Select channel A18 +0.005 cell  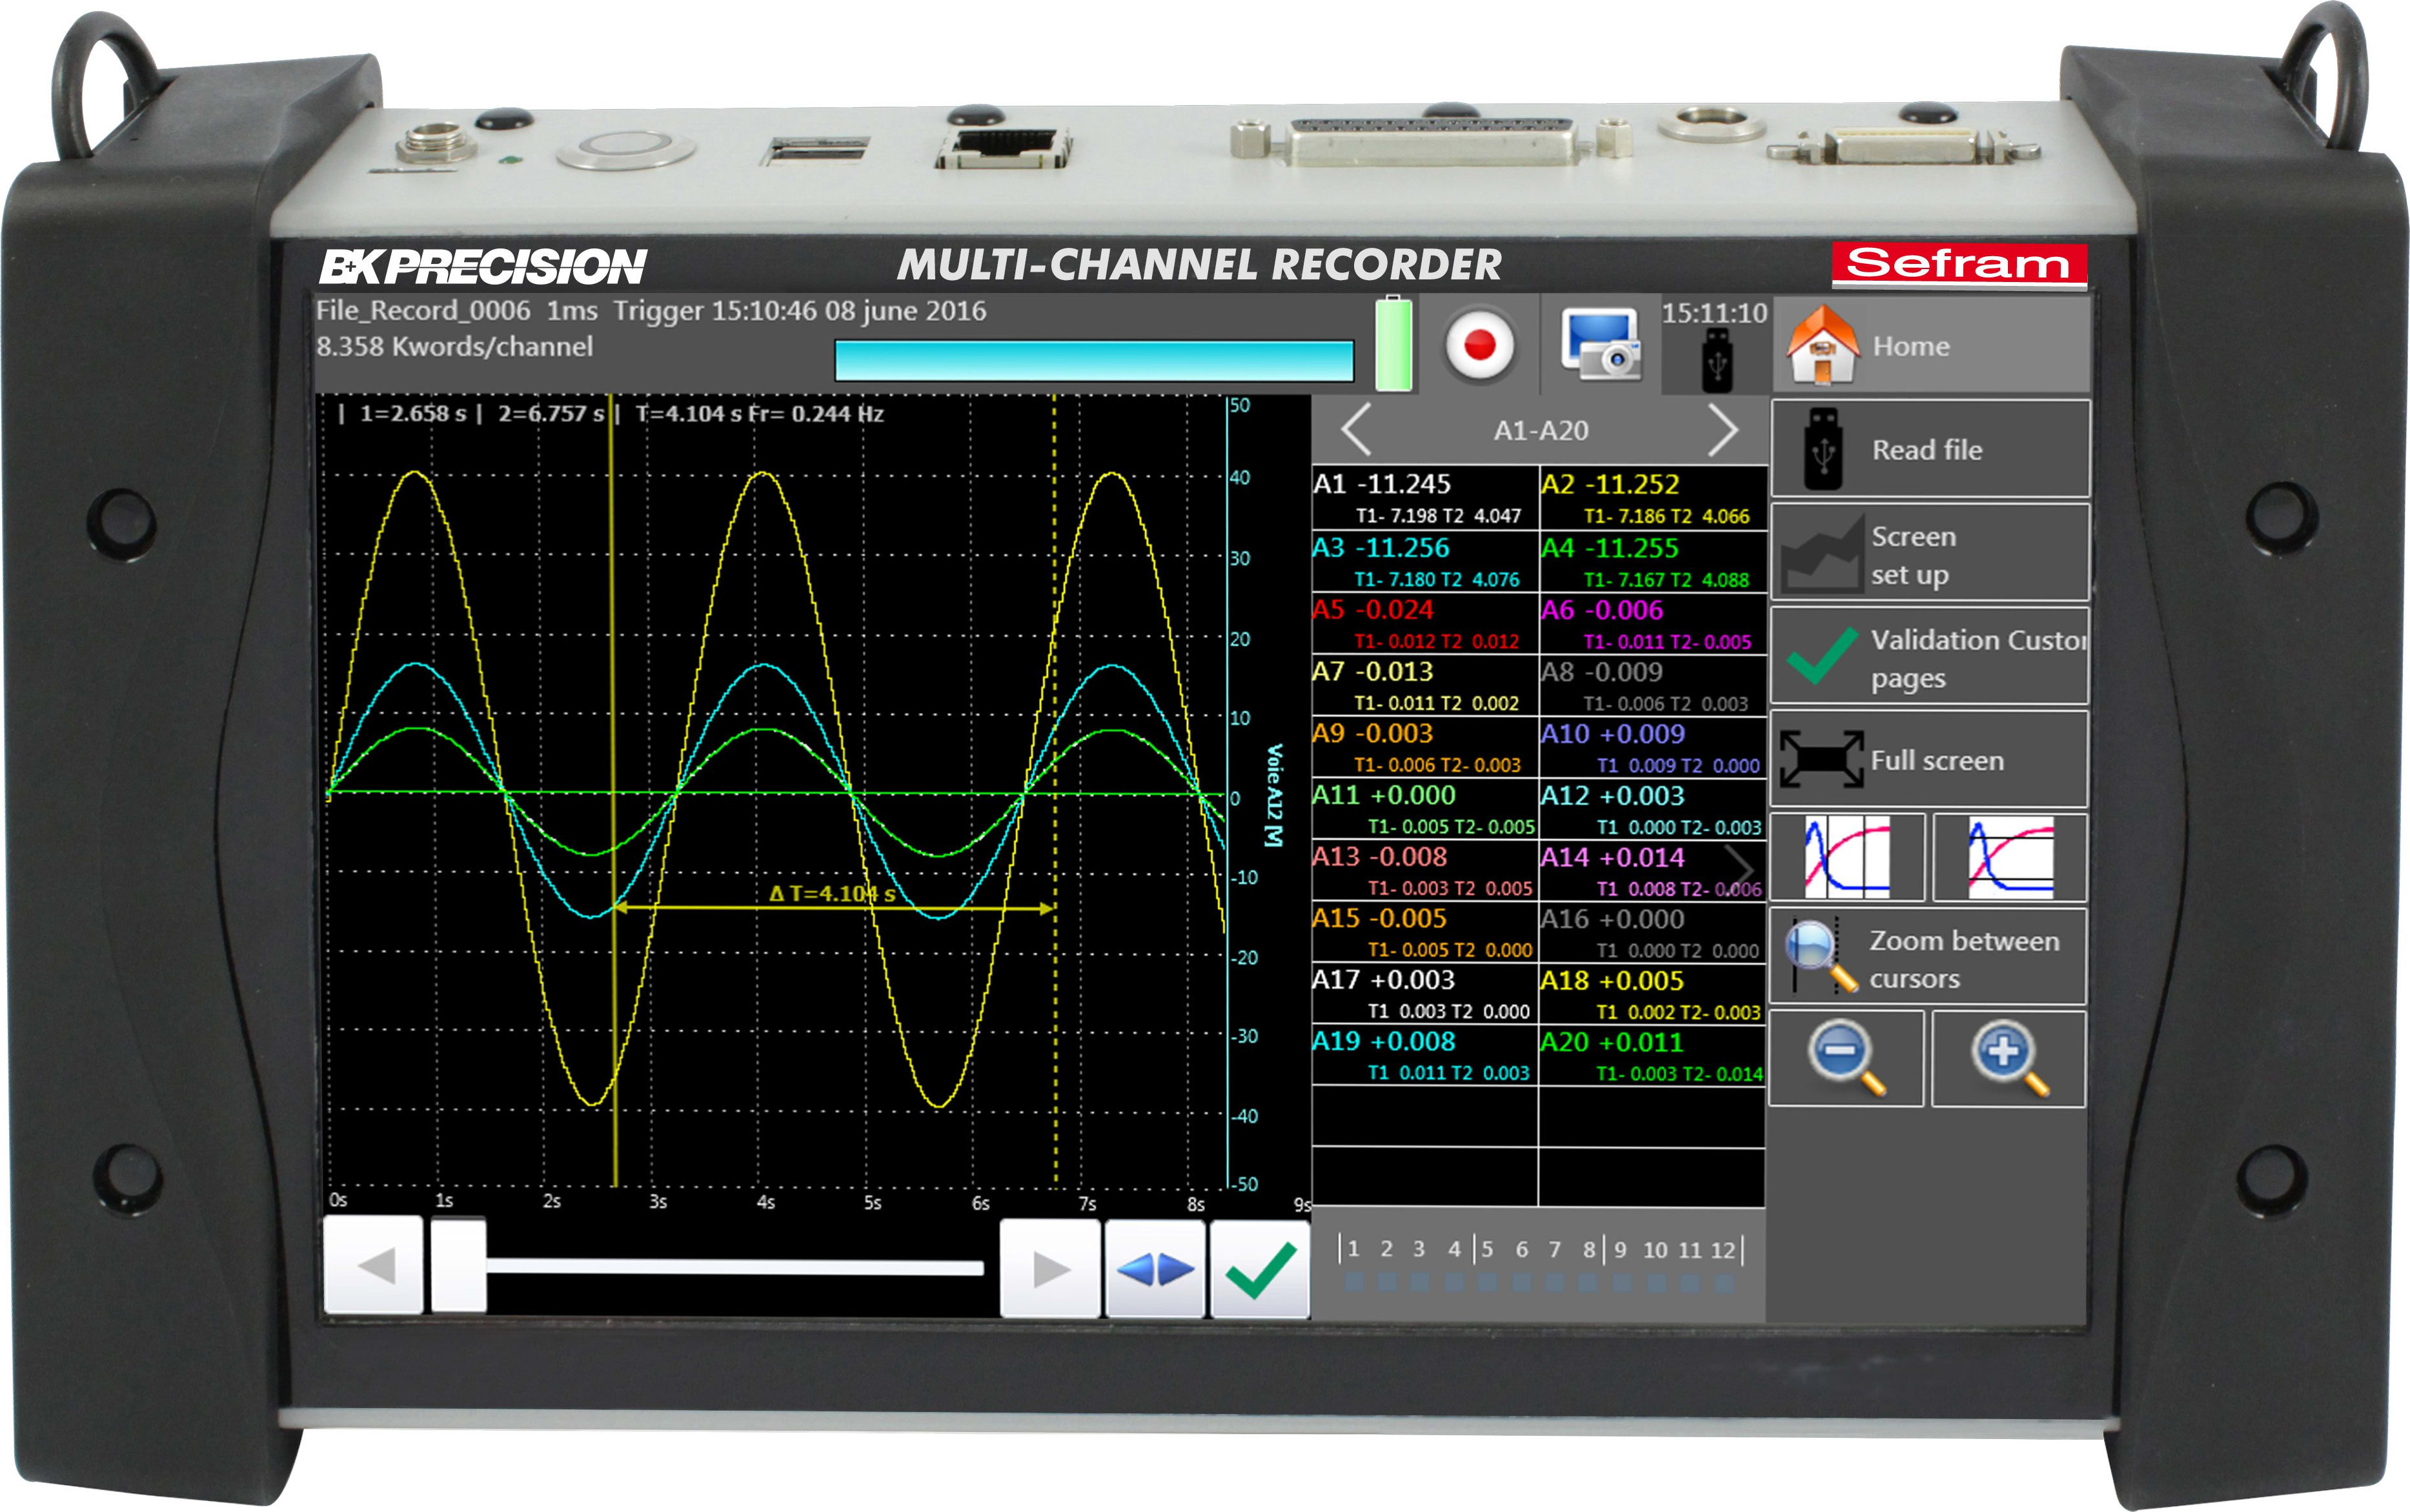tap(1652, 995)
